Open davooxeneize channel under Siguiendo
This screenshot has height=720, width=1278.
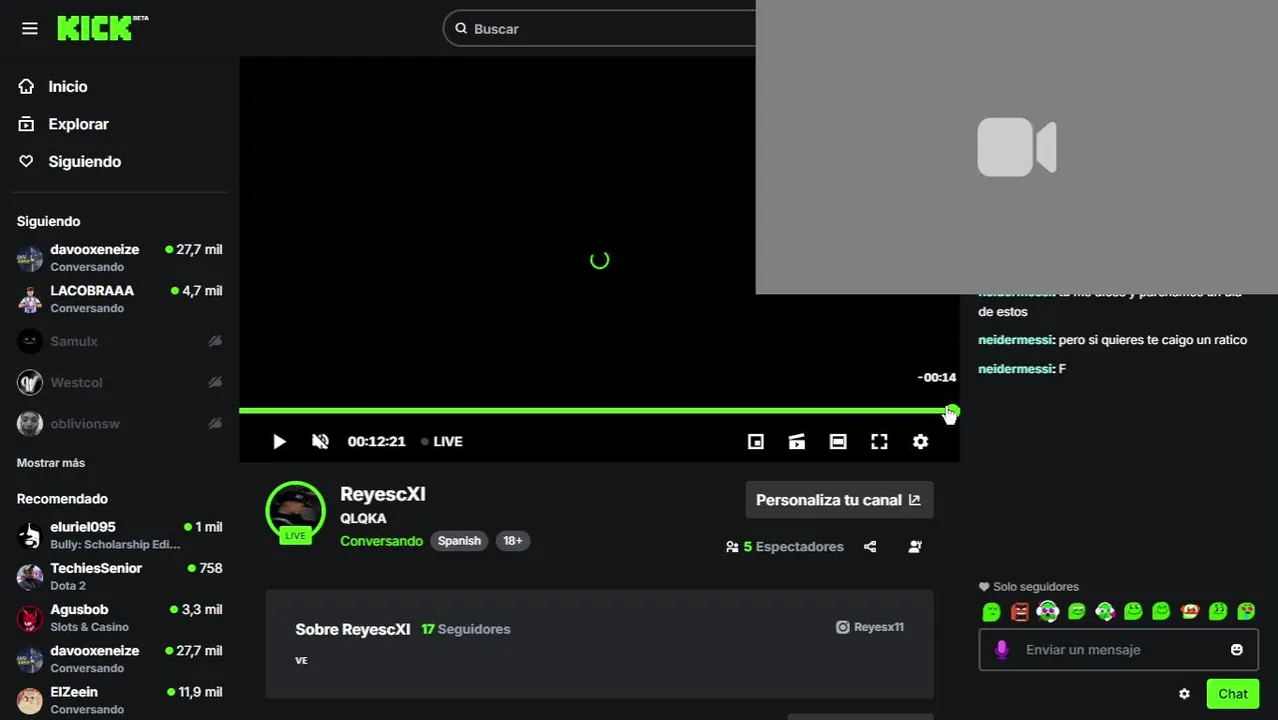click(x=120, y=257)
